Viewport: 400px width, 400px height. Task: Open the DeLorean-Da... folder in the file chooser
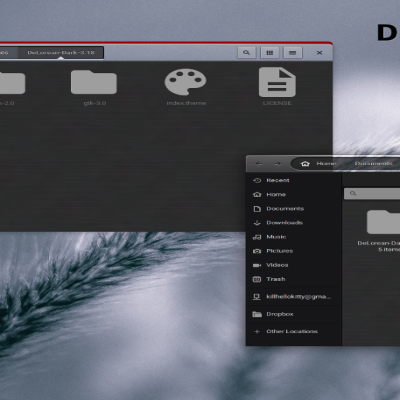click(383, 222)
